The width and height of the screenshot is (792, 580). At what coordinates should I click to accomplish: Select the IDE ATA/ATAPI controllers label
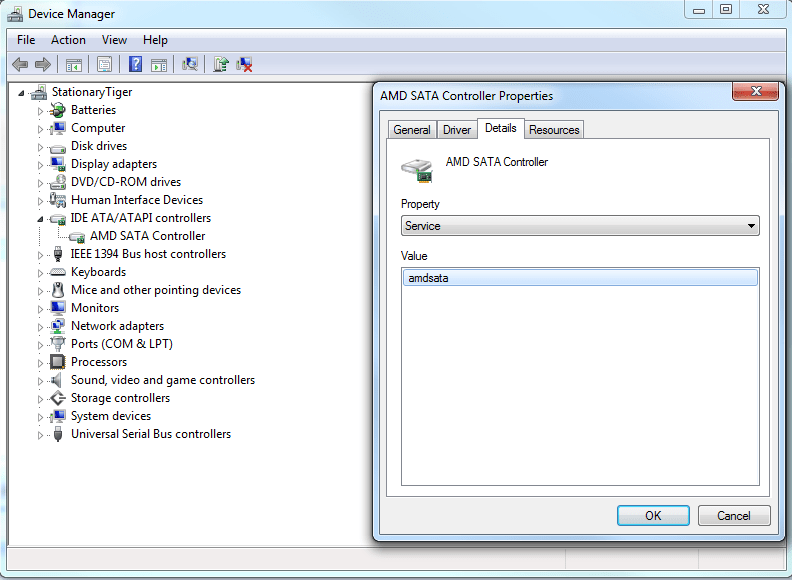140,218
